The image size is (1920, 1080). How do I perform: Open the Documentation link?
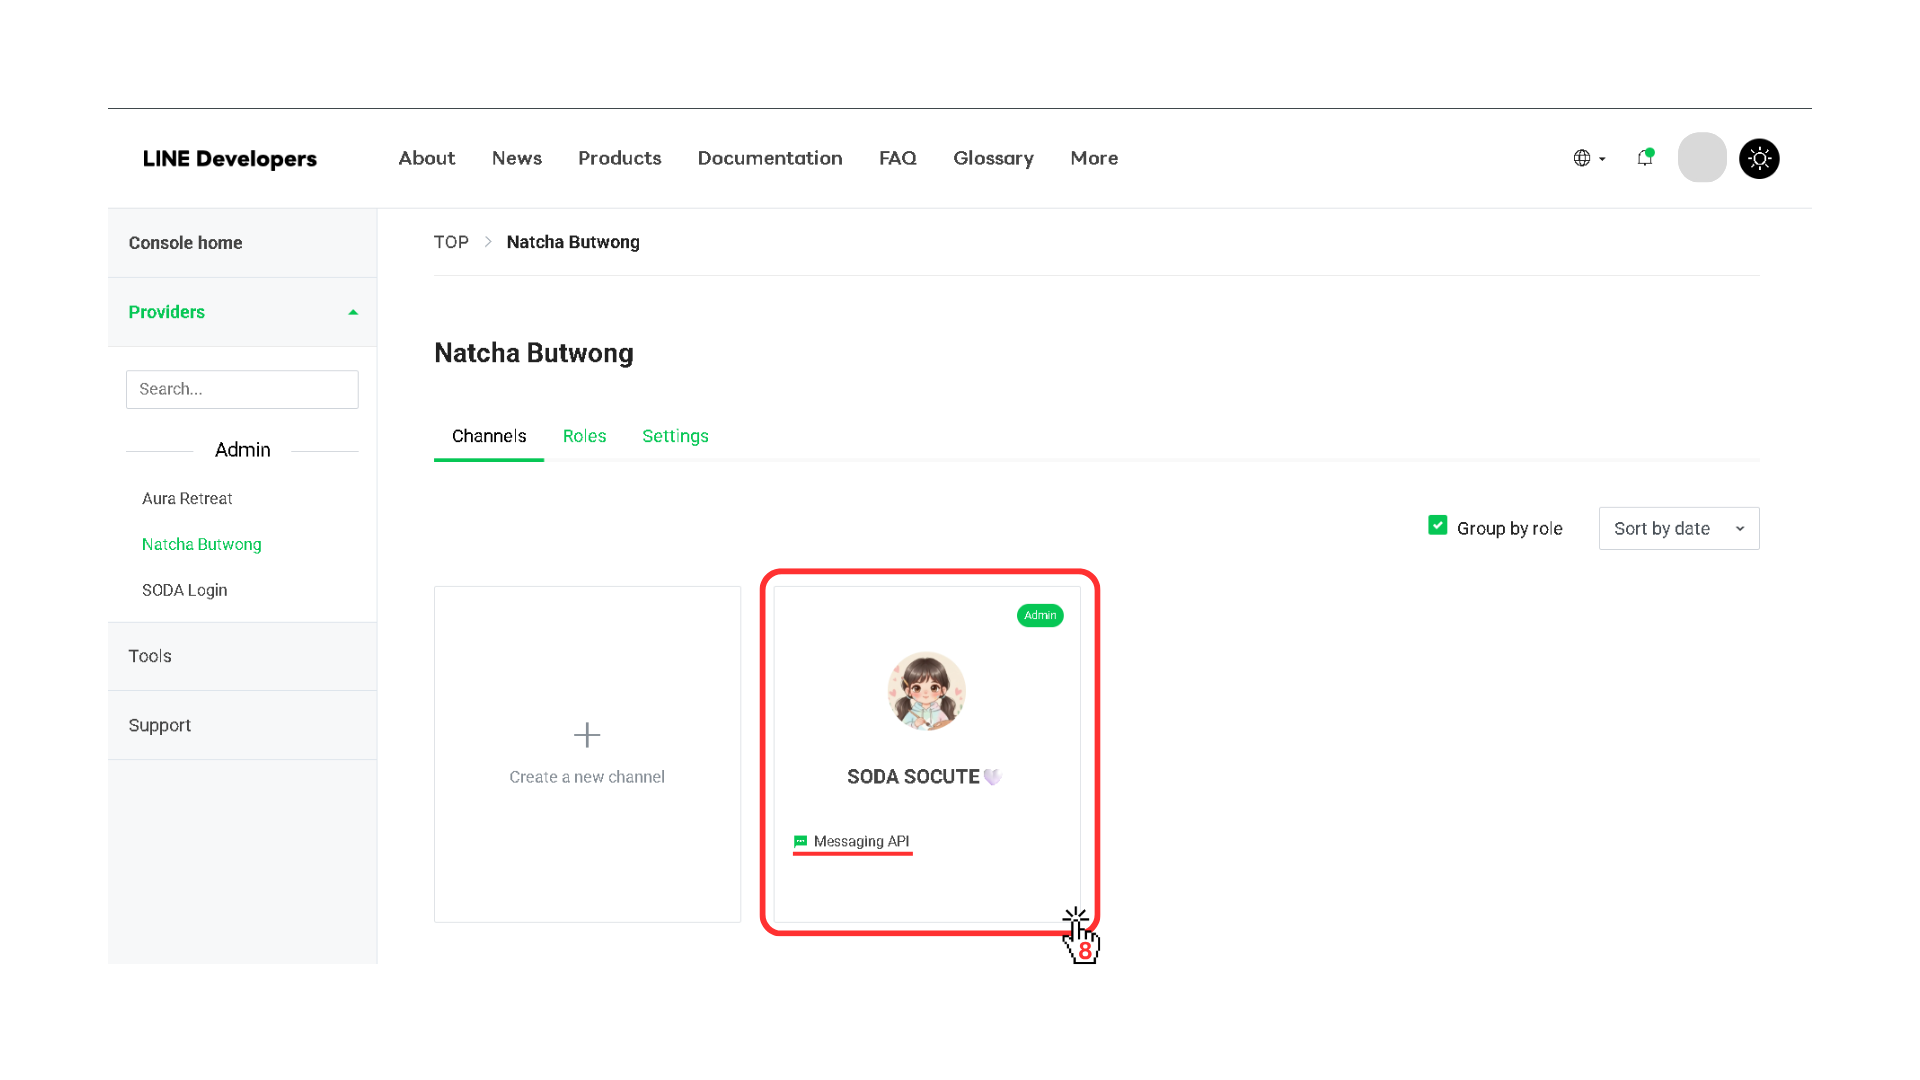(770, 158)
